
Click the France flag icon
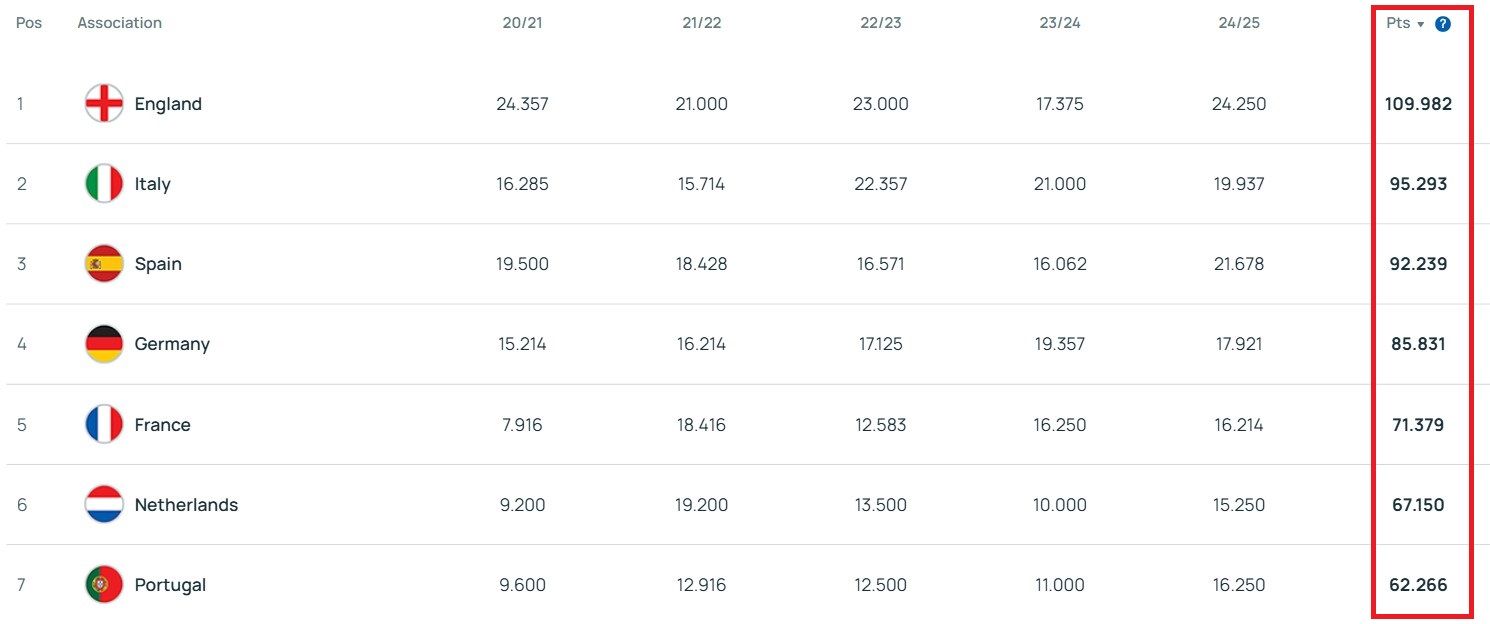[x=104, y=425]
